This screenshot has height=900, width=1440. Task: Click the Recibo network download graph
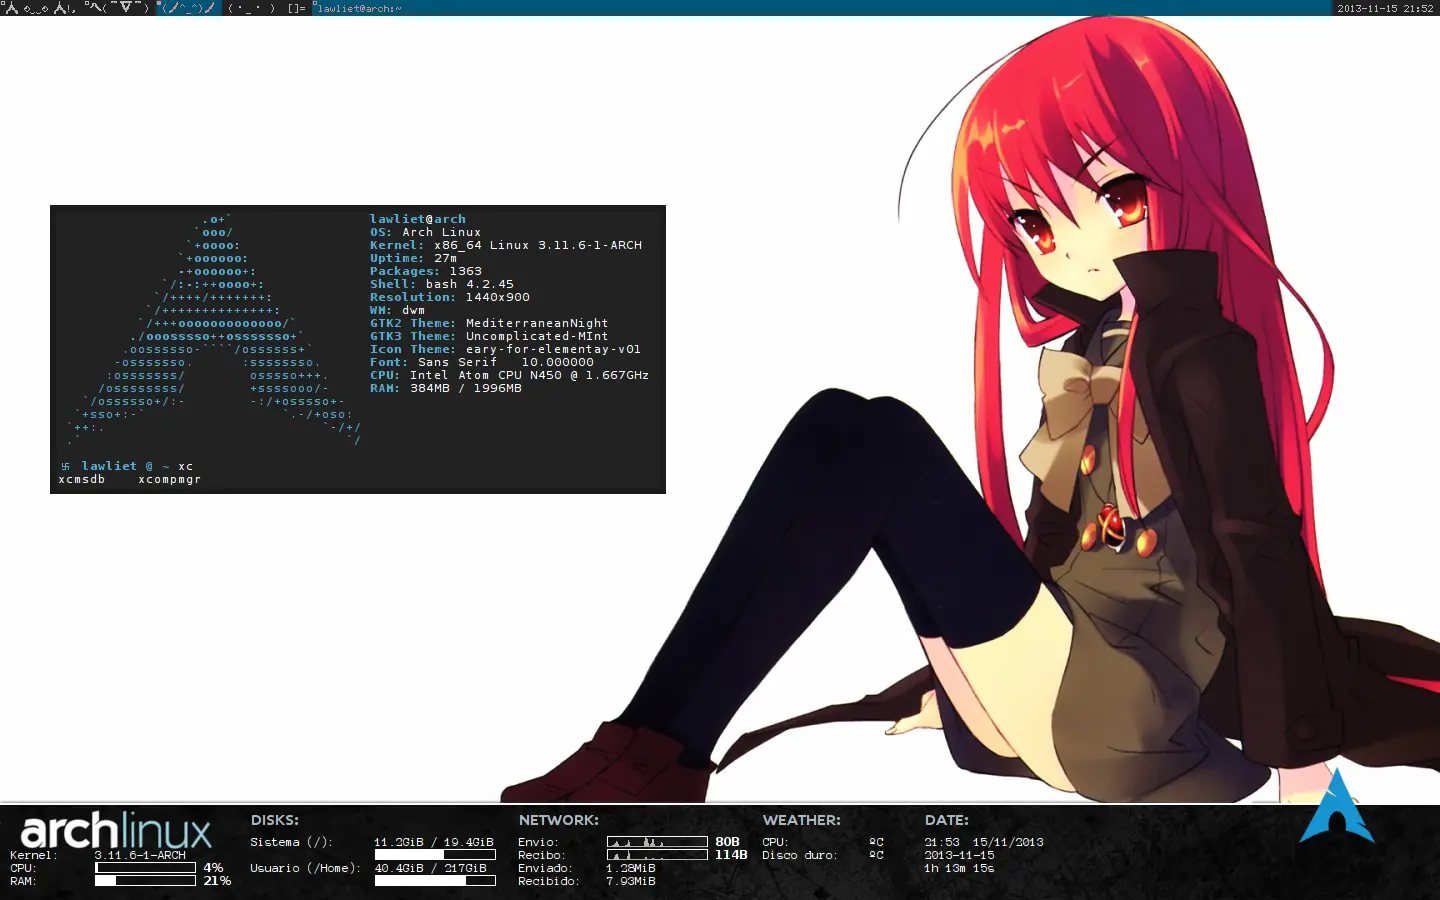657,855
